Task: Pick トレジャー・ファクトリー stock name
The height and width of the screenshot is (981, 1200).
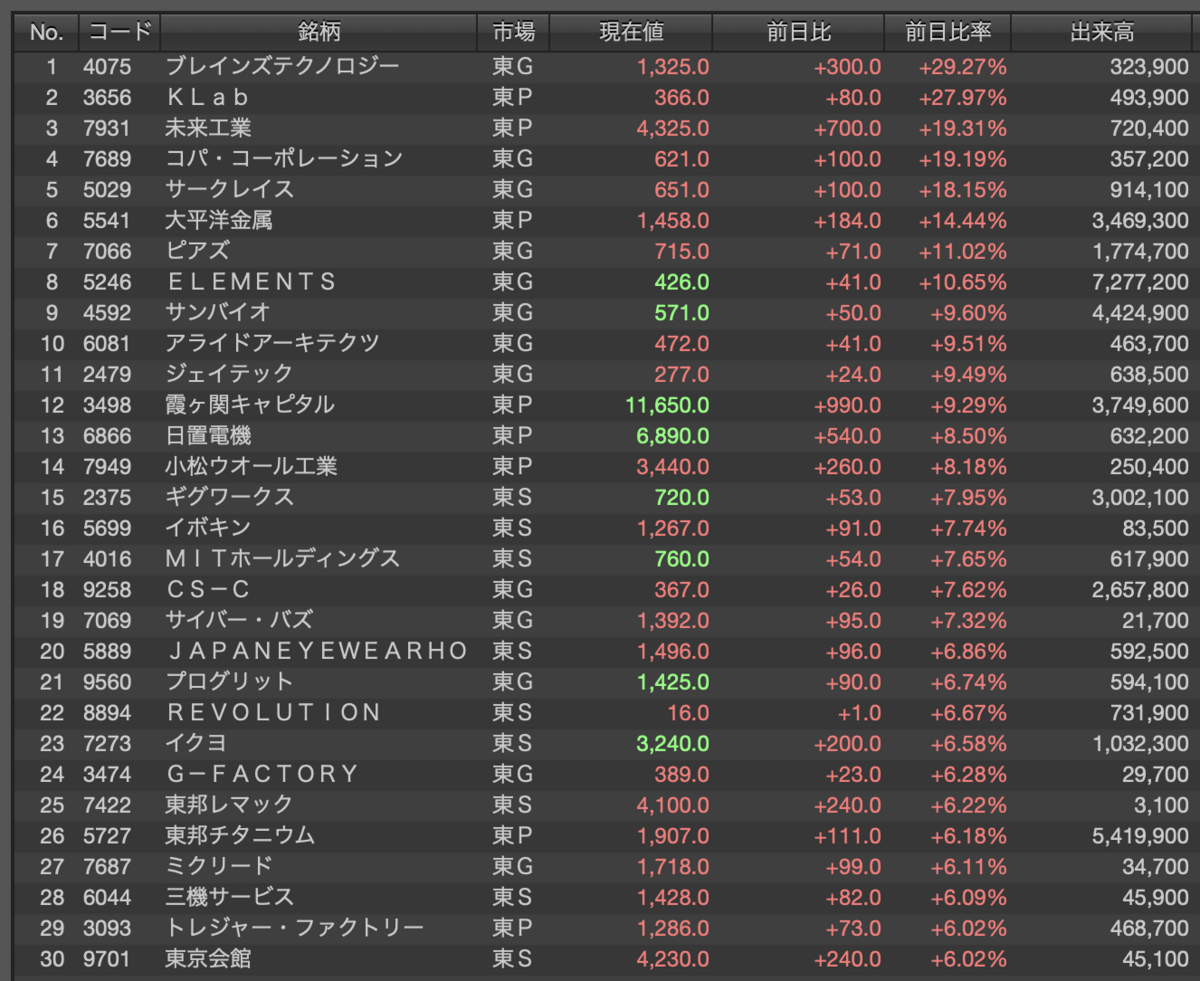Action: point(294,928)
